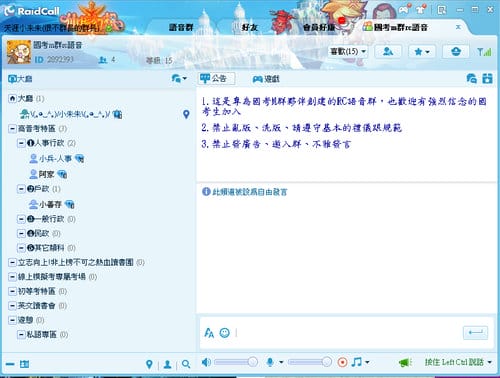Open channel options dropdown beside 大廳 header
The height and width of the screenshot is (378, 500).
pos(179,79)
